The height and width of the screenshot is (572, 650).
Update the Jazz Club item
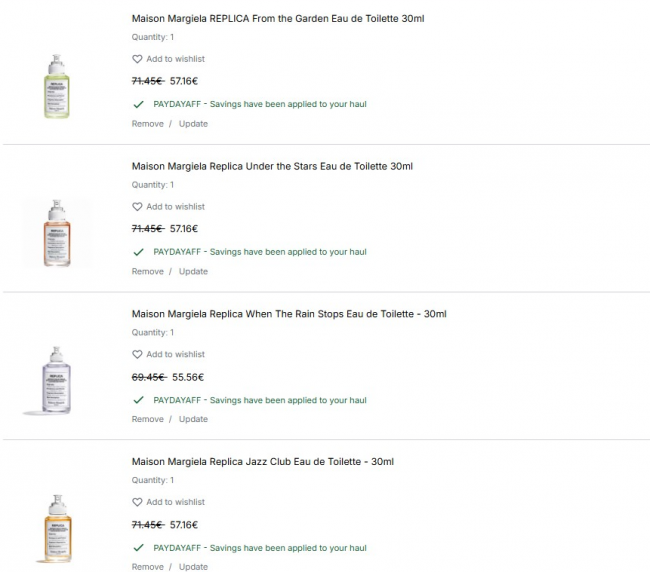193,567
